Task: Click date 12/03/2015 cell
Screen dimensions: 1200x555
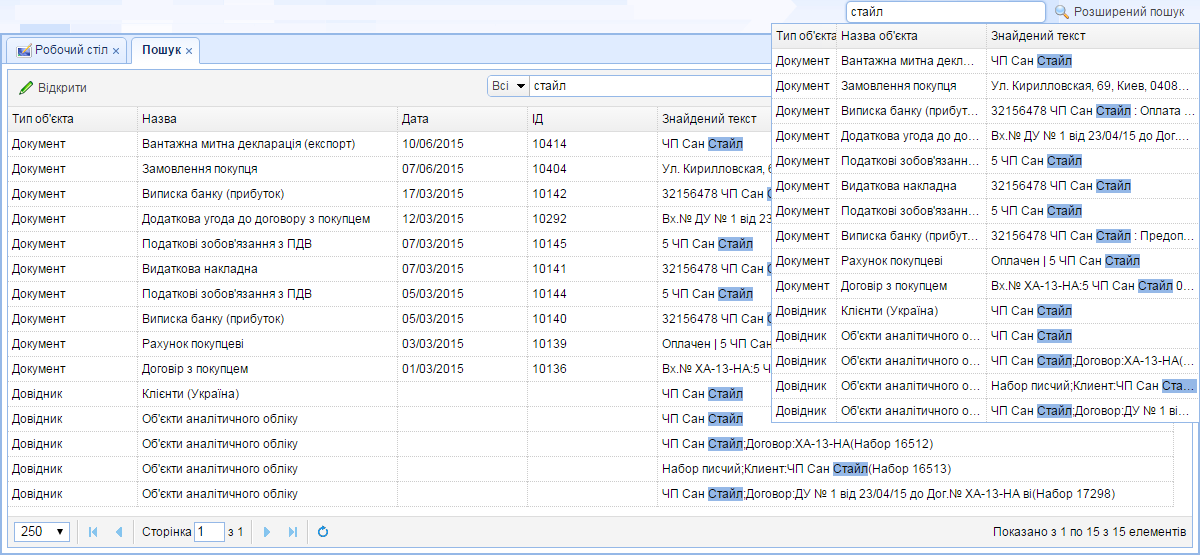Action: point(462,219)
